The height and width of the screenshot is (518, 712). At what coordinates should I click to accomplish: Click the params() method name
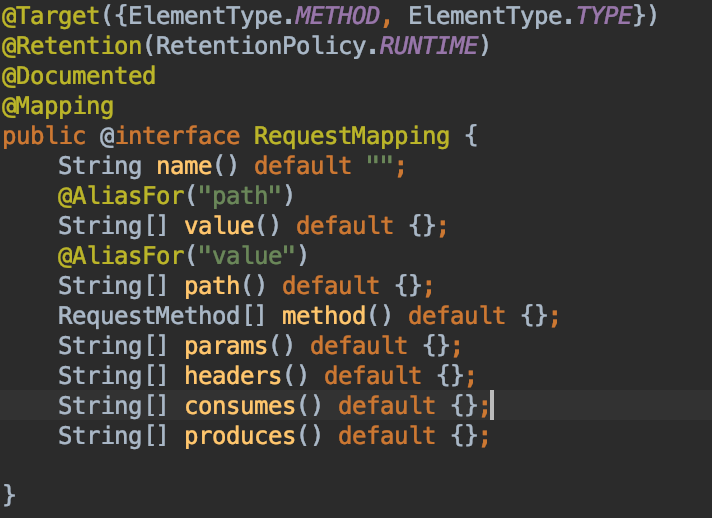tap(226, 345)
